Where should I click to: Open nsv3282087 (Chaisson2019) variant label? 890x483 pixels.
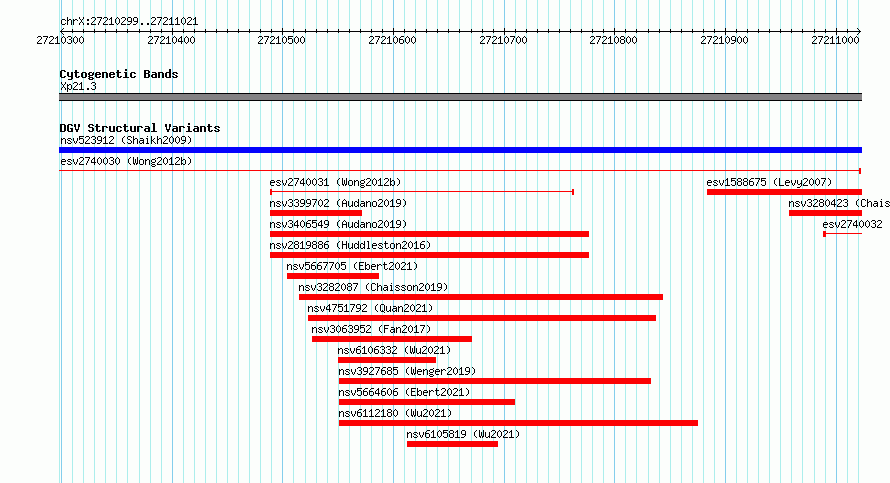click(373, 287)
